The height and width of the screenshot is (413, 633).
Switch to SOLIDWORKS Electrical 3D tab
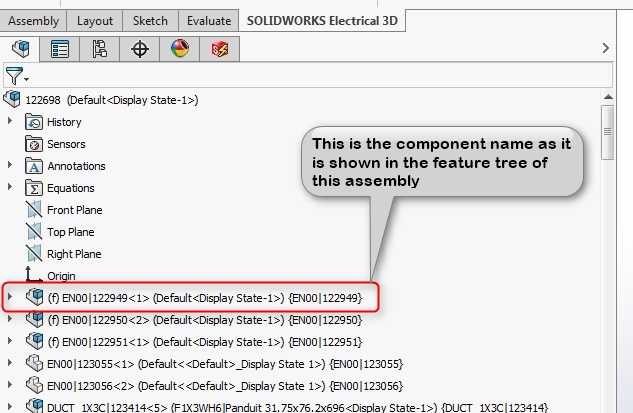click(x=322, y=21)
